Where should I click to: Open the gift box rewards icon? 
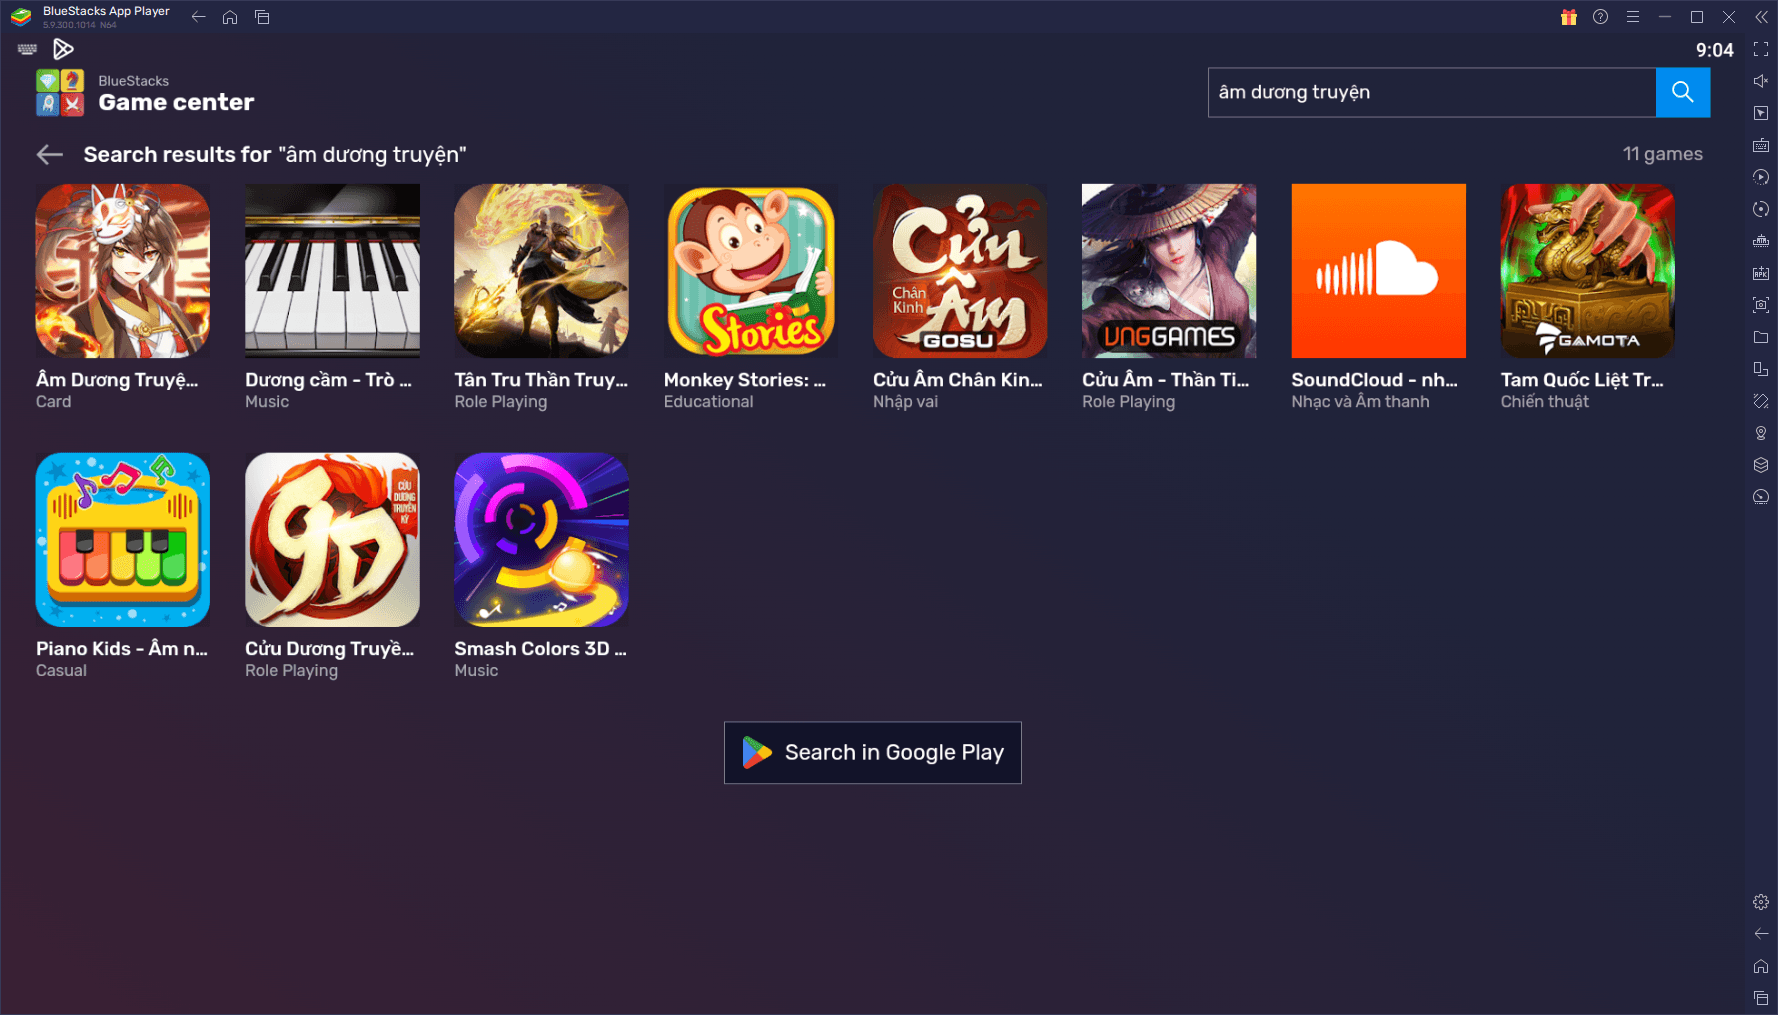tap(1568, 17)
